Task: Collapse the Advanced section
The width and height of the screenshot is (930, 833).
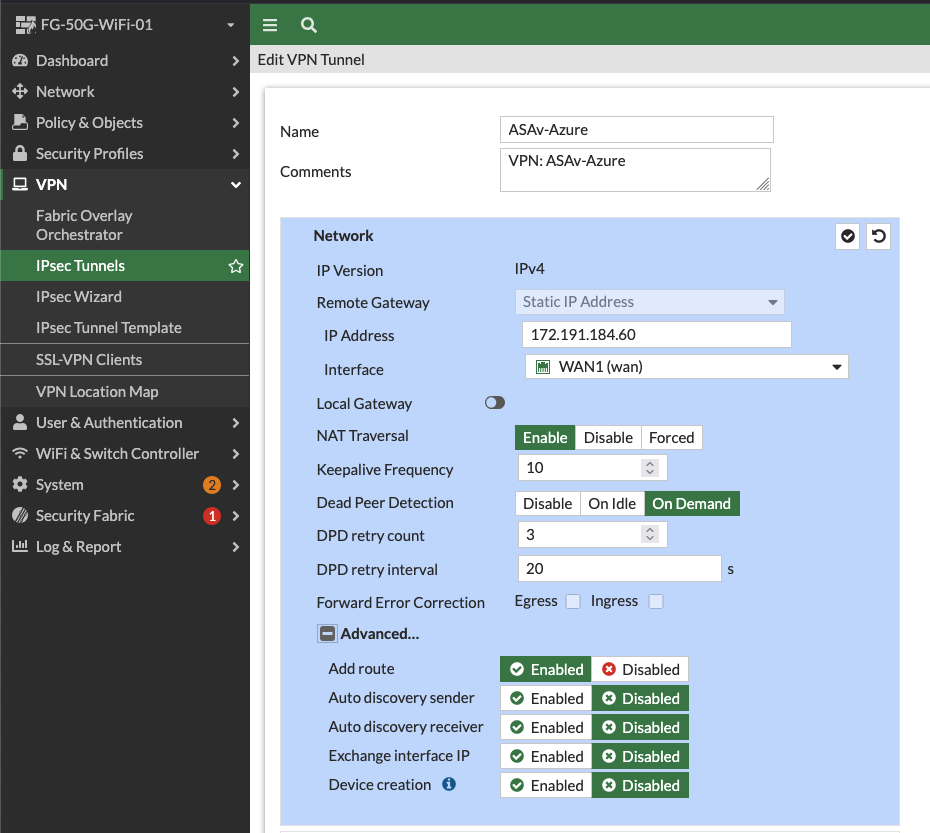Action: (327, 634)
